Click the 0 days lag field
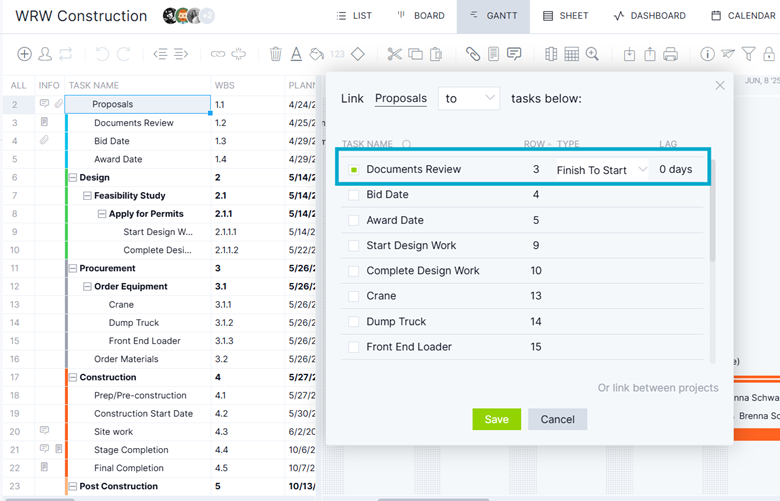The image size is (780, 501). 675,170
